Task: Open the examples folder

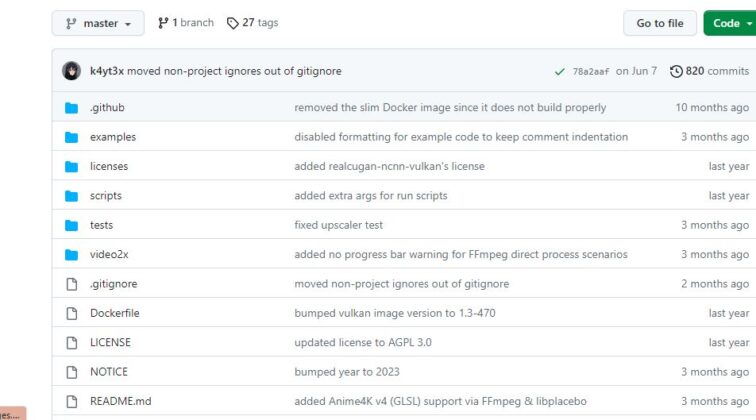Action: (113, 137)
